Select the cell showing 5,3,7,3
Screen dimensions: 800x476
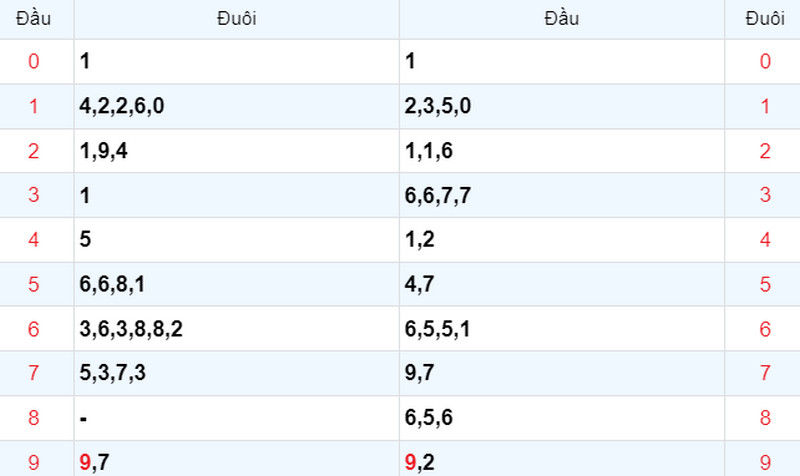coord(237,373)
